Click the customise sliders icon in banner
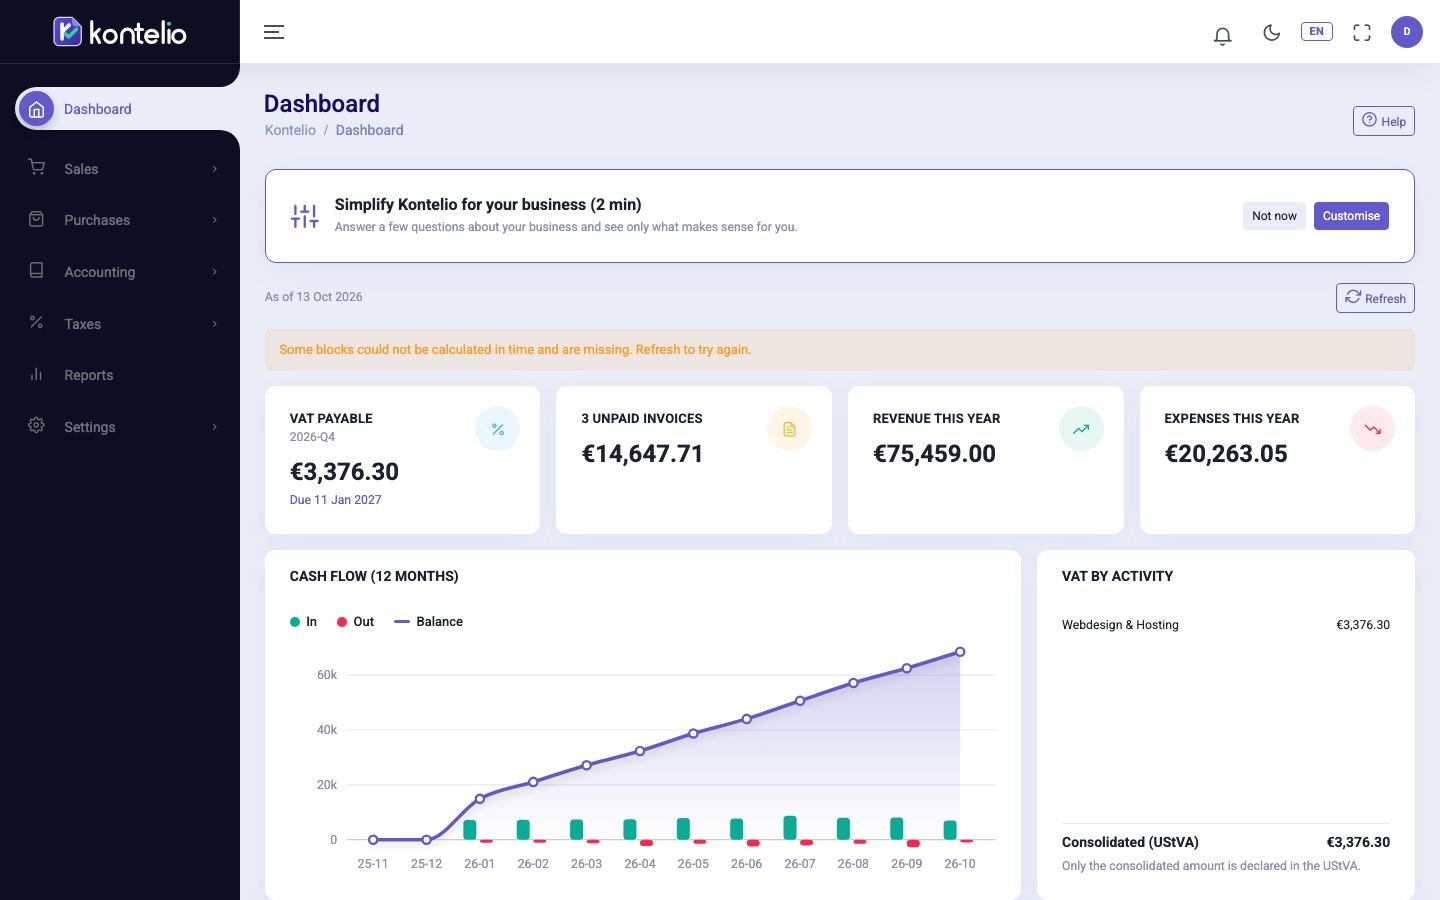The image size is (1440, 900). tap(305, 216)
